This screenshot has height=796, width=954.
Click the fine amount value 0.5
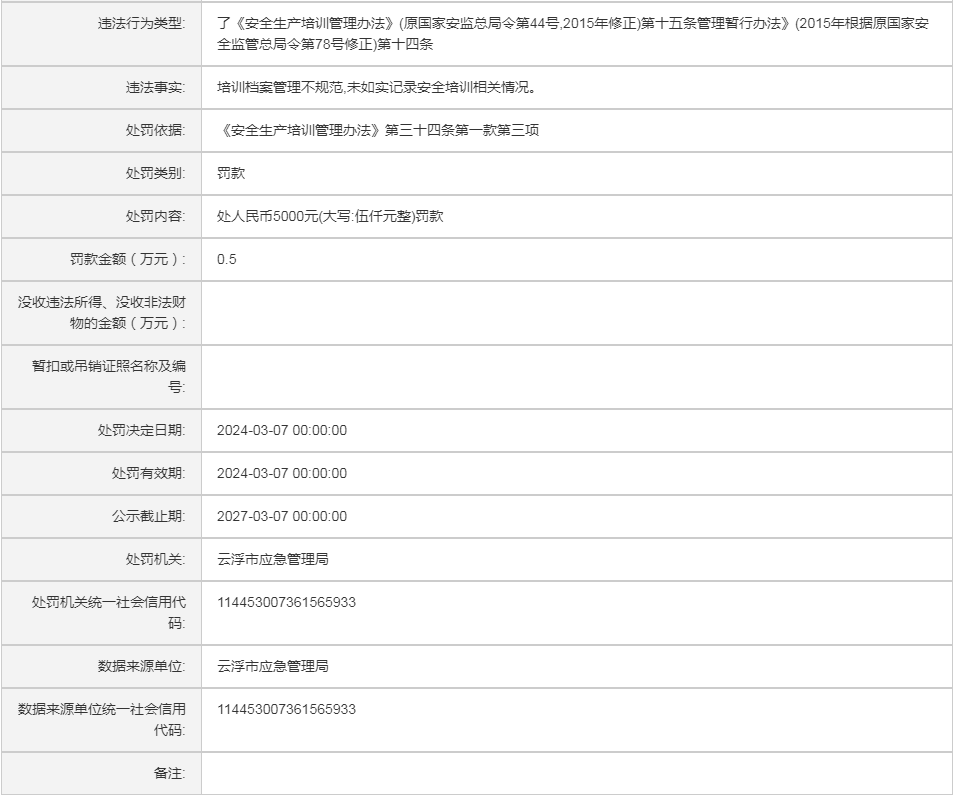pyautogui.click(x=227, y=259)
